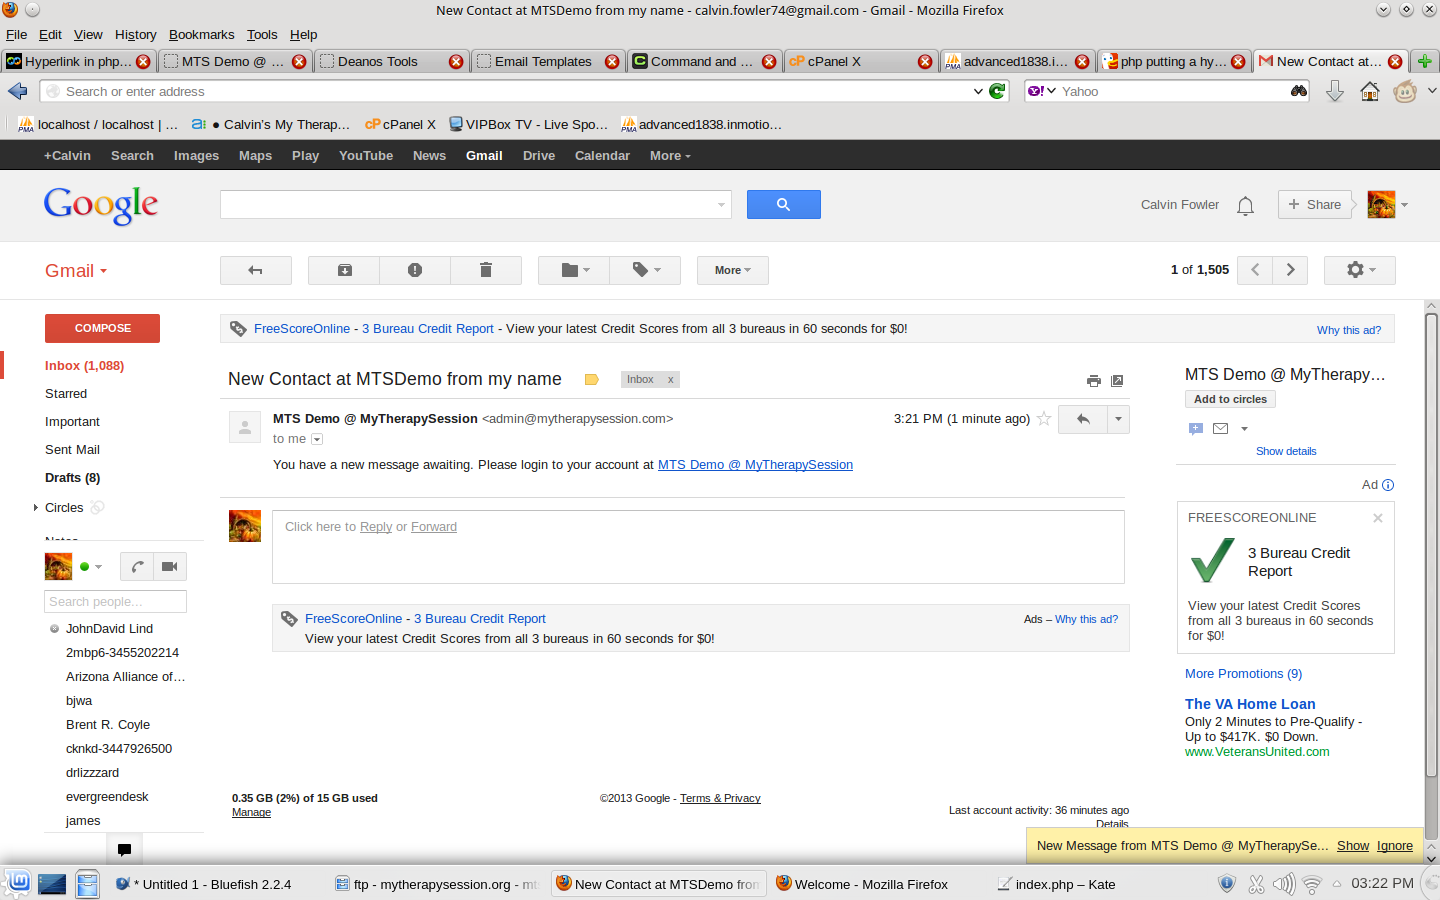The width and height of the screenshot is (1440, 900).
Task: Report spam using the exclamation icon
Action: pyautogui.click(x=415, y=270)
